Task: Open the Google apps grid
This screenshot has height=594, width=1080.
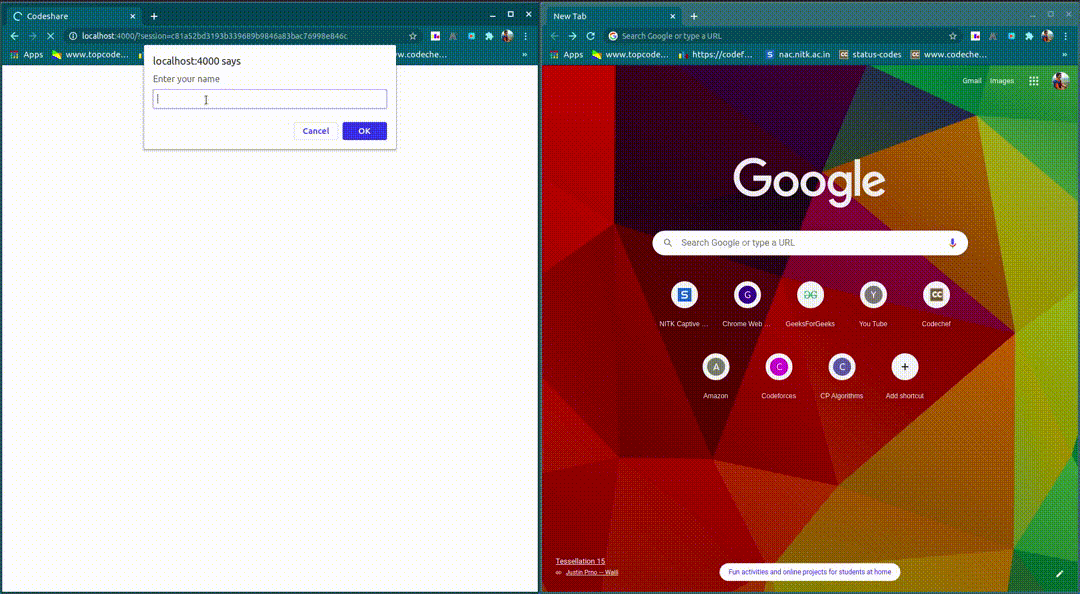Action: click(x=1034, y=81)
